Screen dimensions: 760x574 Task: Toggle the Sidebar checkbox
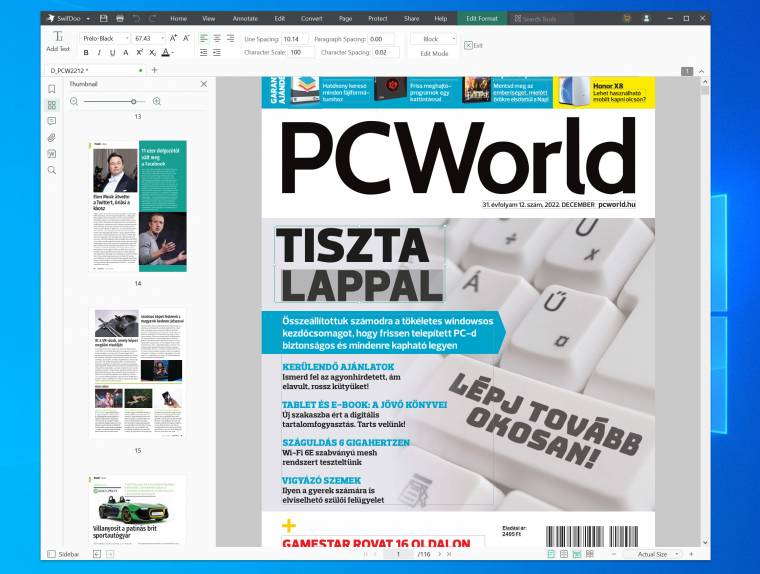(x=52, y=554)
